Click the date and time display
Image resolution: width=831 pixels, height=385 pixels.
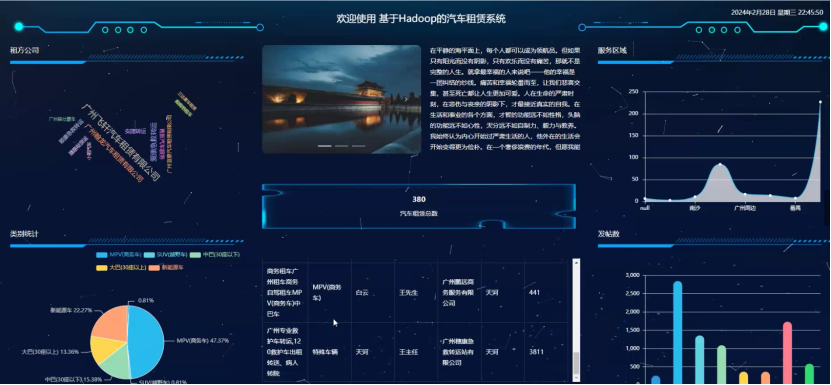pos(776,12)
